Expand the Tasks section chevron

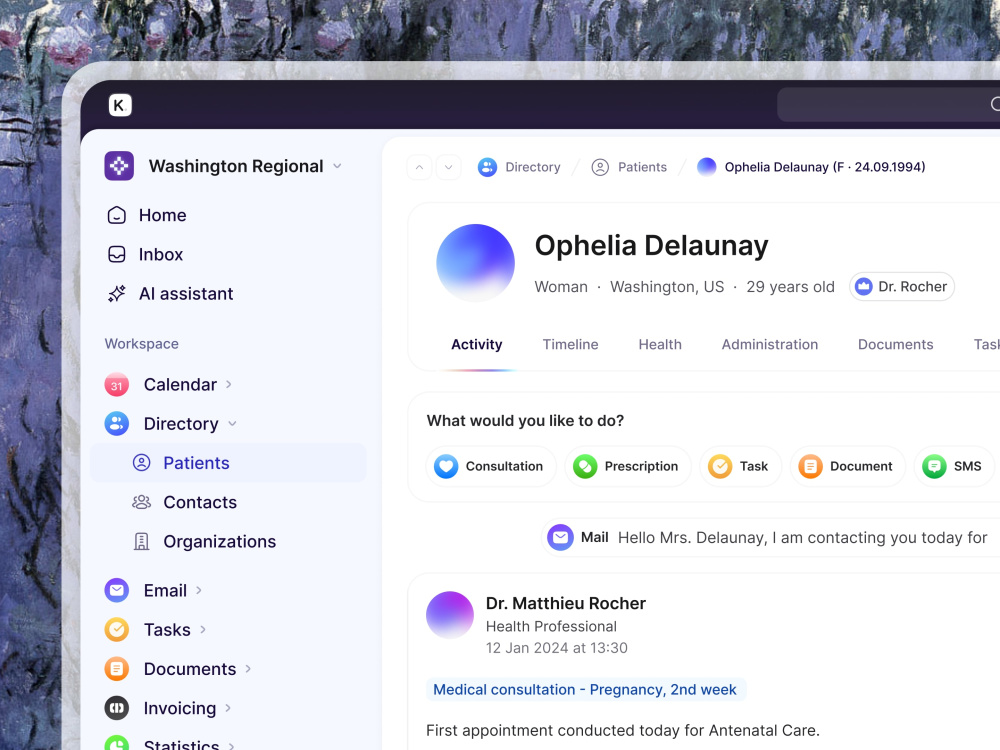coord(203,630)
